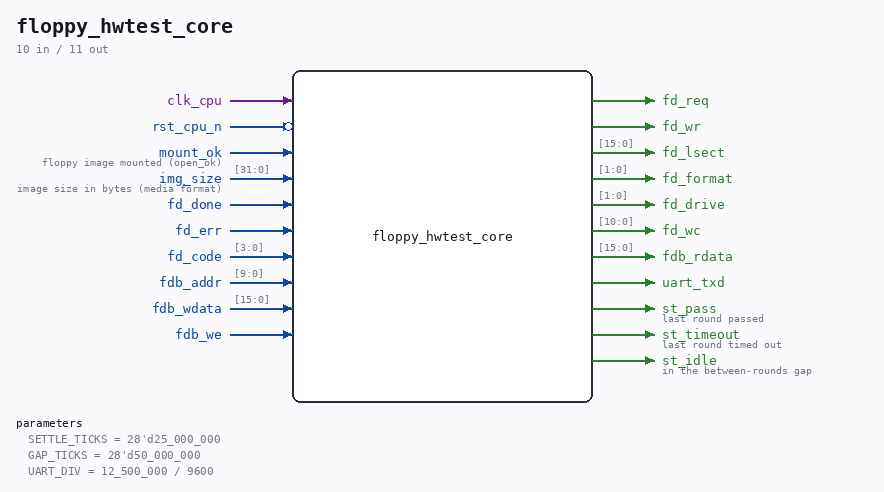
Task: Select the fdb_rdata output port label
Action: (697, 256)
